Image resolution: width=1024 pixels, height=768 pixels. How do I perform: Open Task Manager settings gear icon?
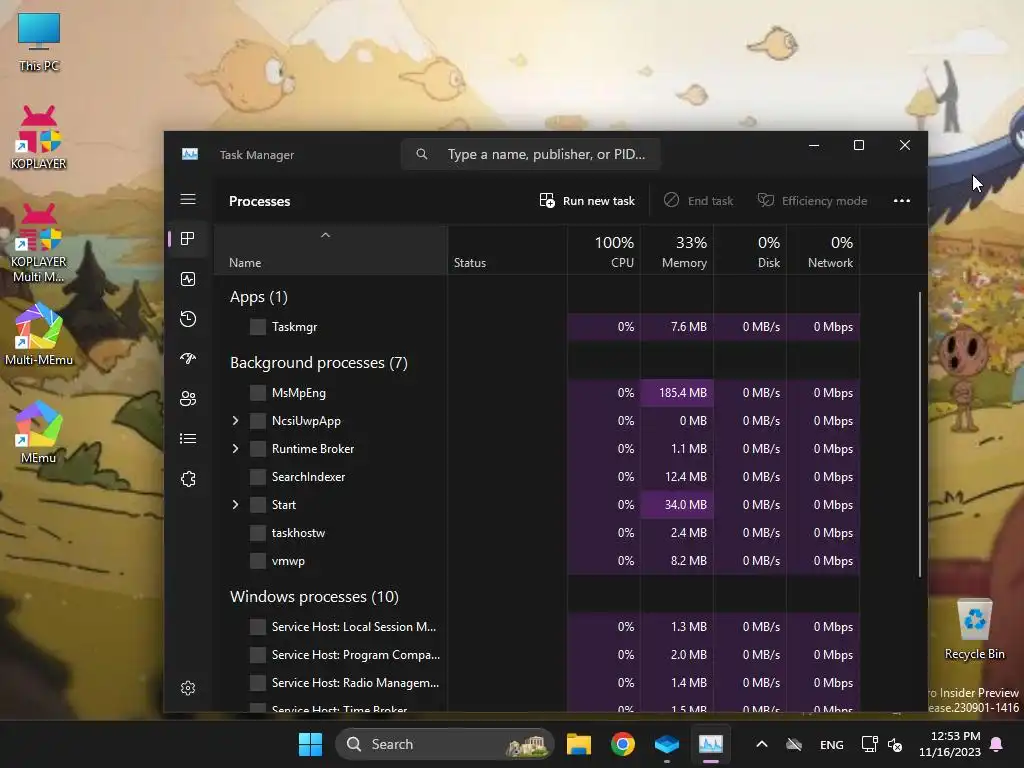tap(188, 688)
